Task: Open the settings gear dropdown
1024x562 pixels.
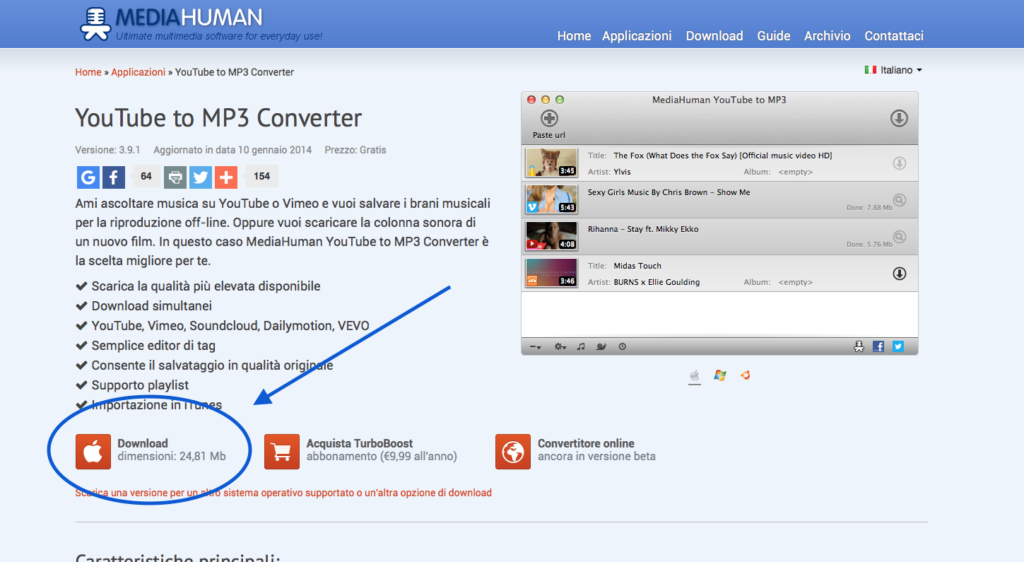Action: pyautogui.click(x=560, y=347)
